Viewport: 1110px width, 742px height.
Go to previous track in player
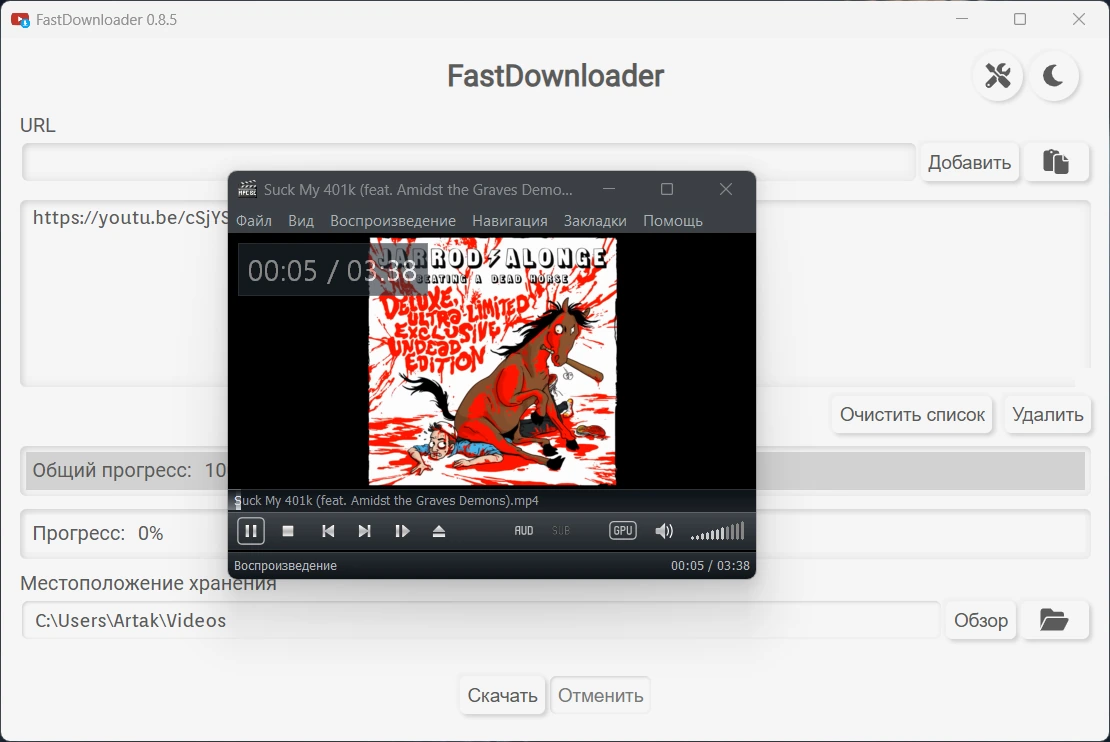(x=328, y=531)
